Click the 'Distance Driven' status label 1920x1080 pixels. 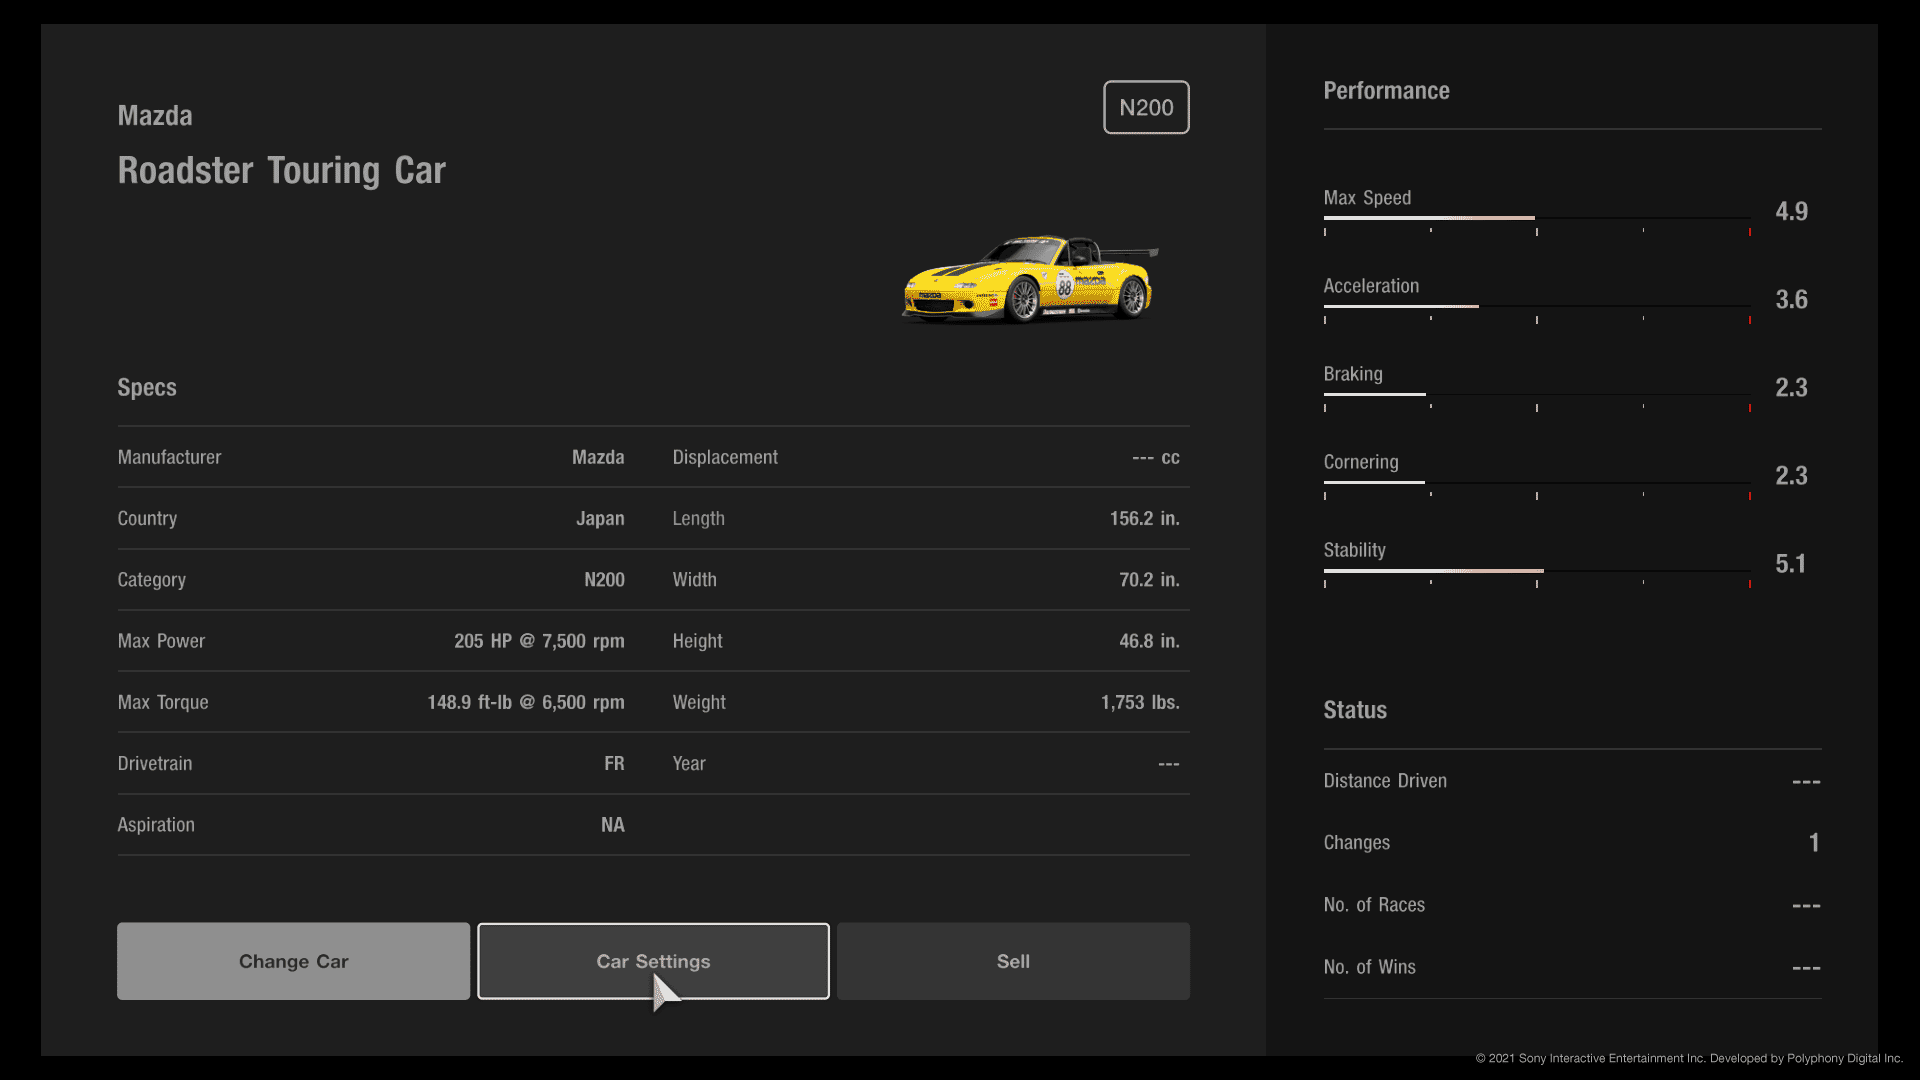(x=1385, y=781)
